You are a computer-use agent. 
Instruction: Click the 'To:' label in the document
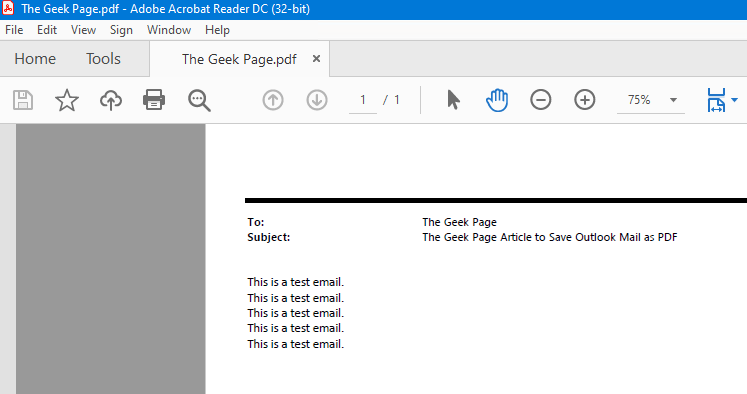[x=256, y=222]
